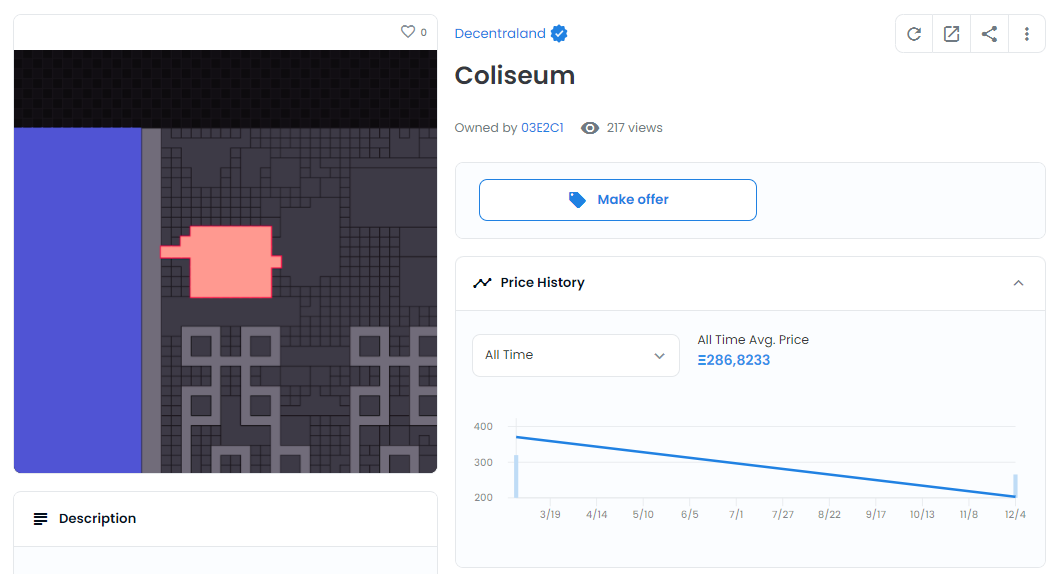The image size is (1054, 574).
Task: Toggle the Description panel header
Action: pos(225,519)
